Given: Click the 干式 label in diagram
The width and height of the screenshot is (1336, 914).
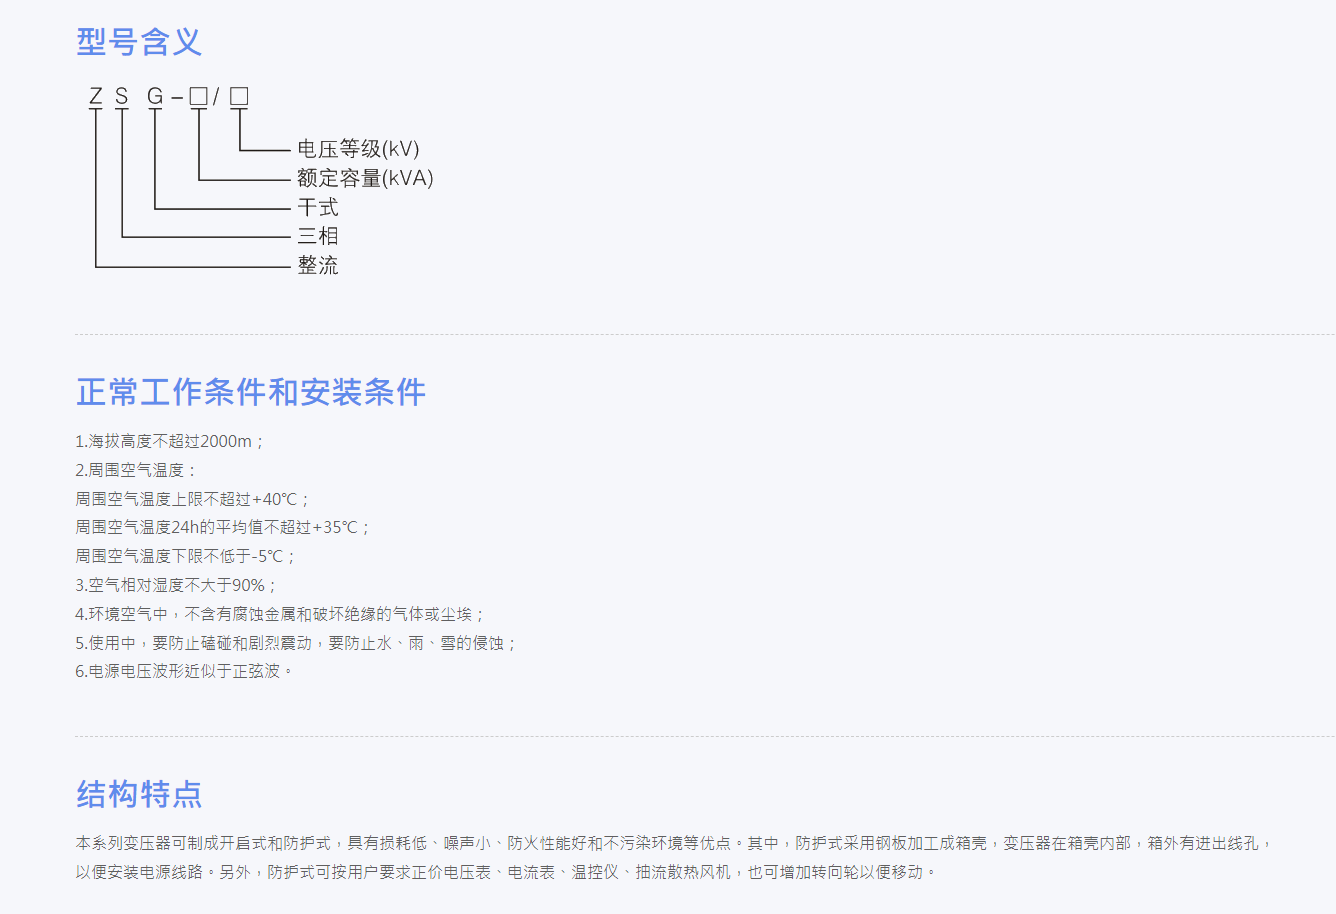Looking at the screenshot, I should click(x=318, y=207).
